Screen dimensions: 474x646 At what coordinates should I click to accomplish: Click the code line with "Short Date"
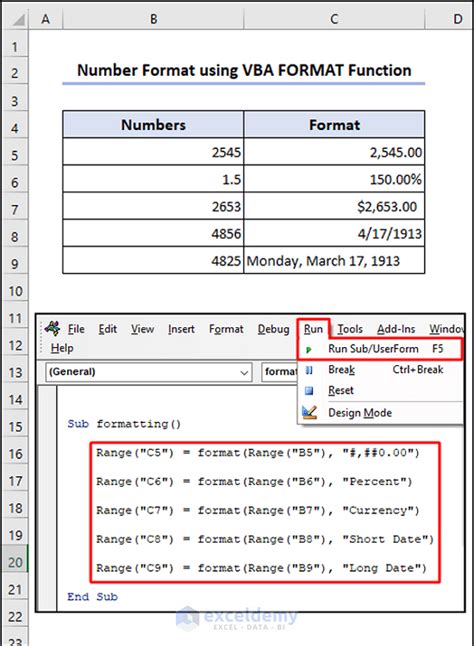tap(265, 539)
